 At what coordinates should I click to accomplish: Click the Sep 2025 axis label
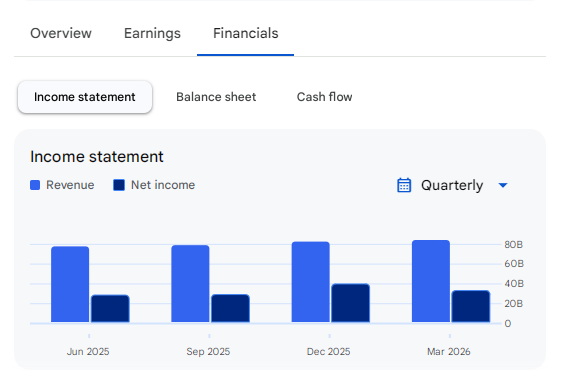[208, 352]
